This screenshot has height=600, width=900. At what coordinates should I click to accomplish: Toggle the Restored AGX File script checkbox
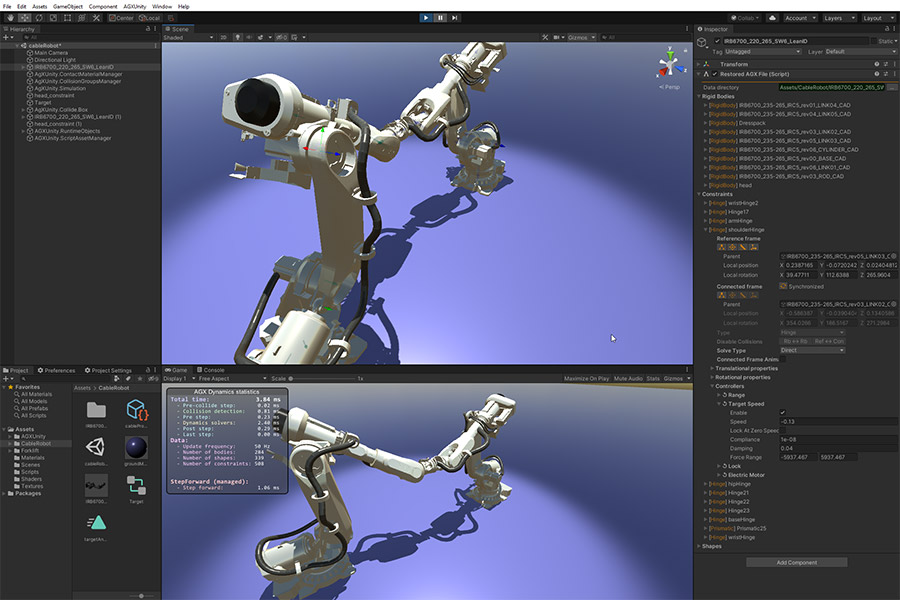715,74
